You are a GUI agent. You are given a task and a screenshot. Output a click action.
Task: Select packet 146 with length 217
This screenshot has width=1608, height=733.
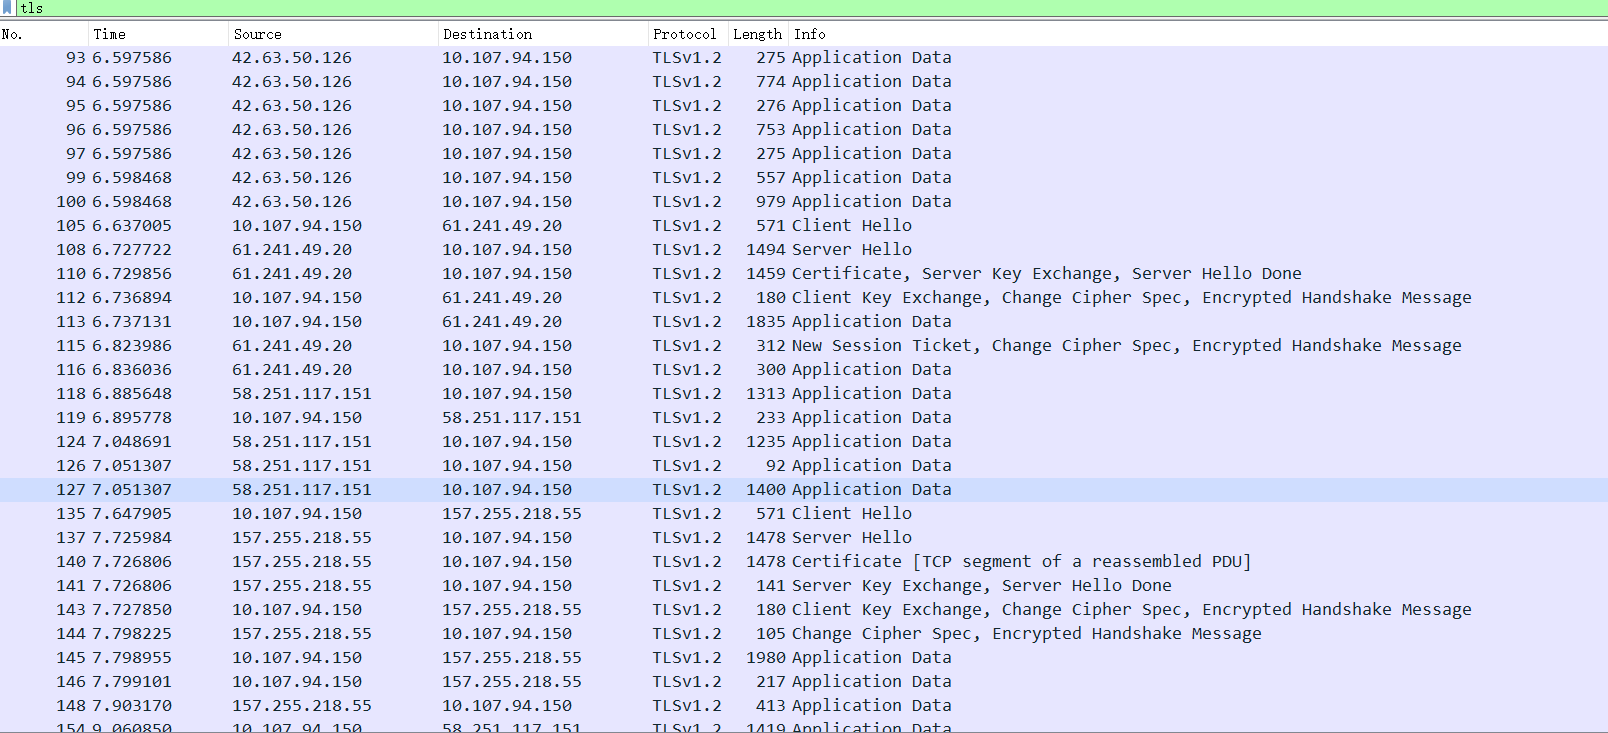pos(804,682)
